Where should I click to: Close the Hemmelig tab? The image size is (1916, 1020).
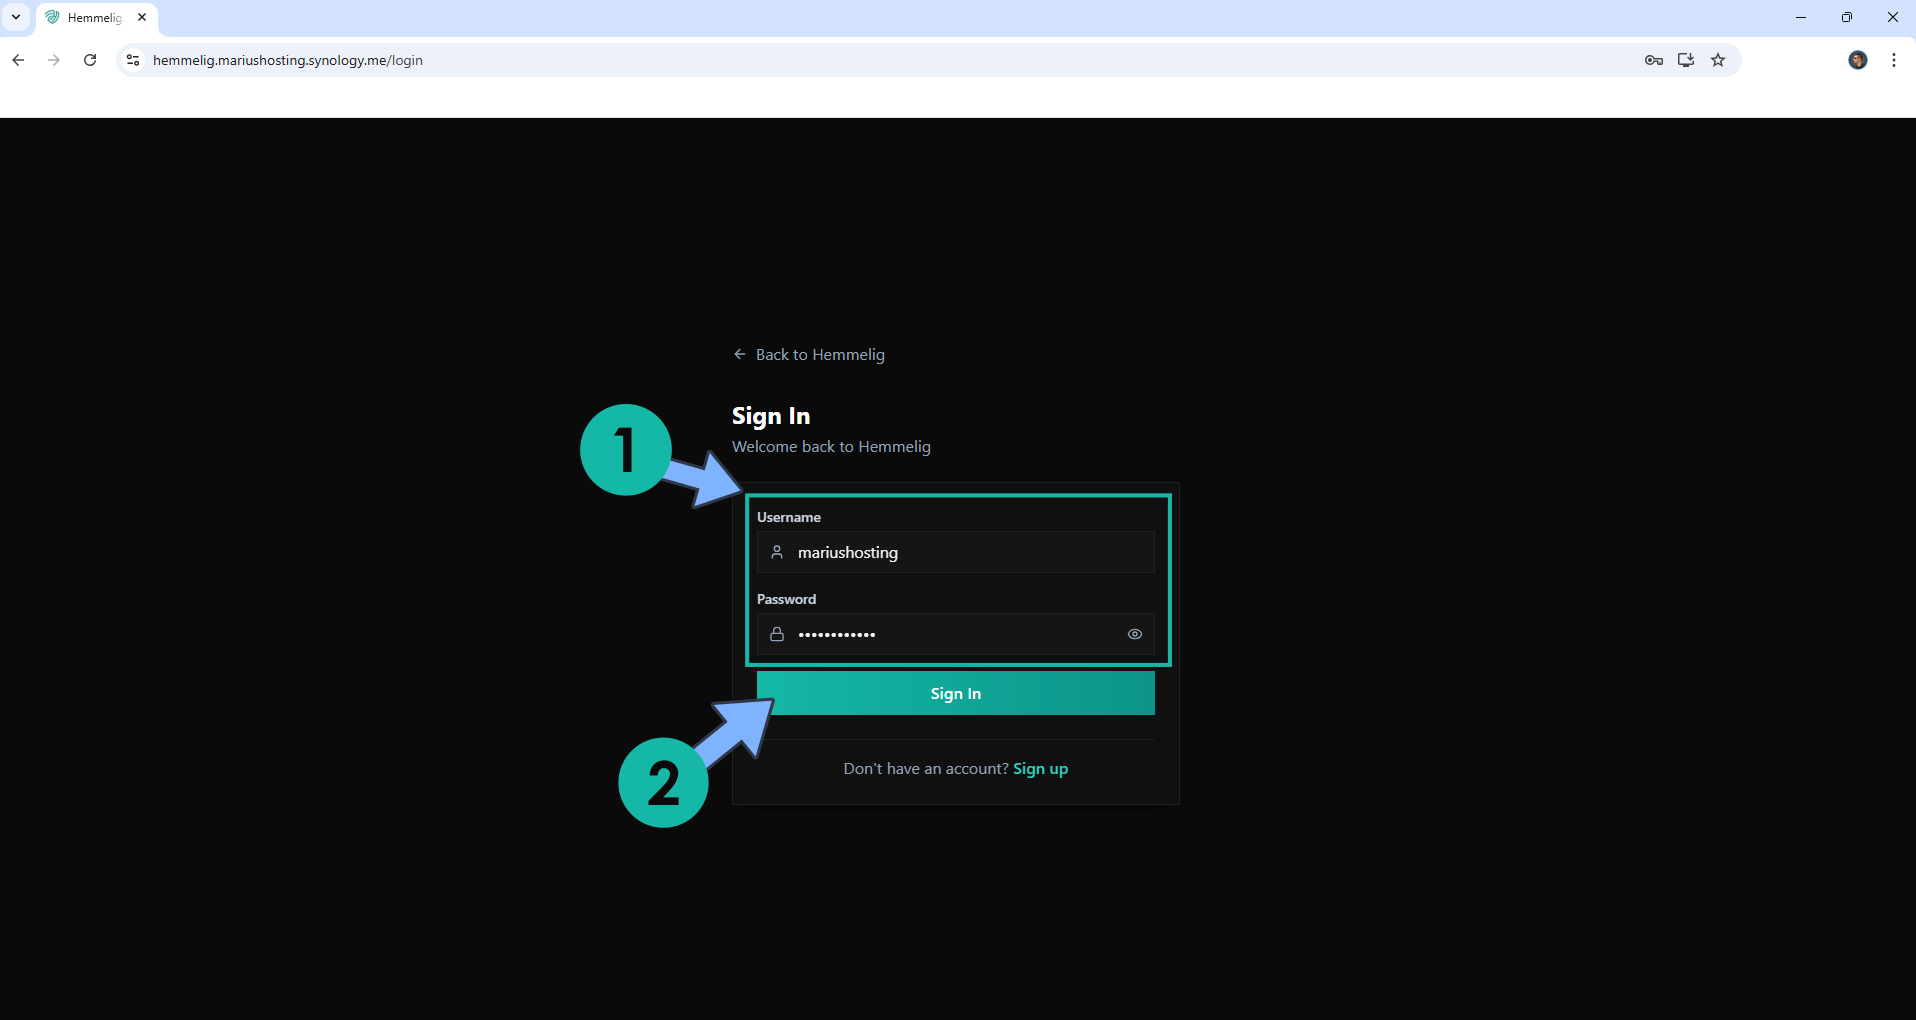pos(142,17)
